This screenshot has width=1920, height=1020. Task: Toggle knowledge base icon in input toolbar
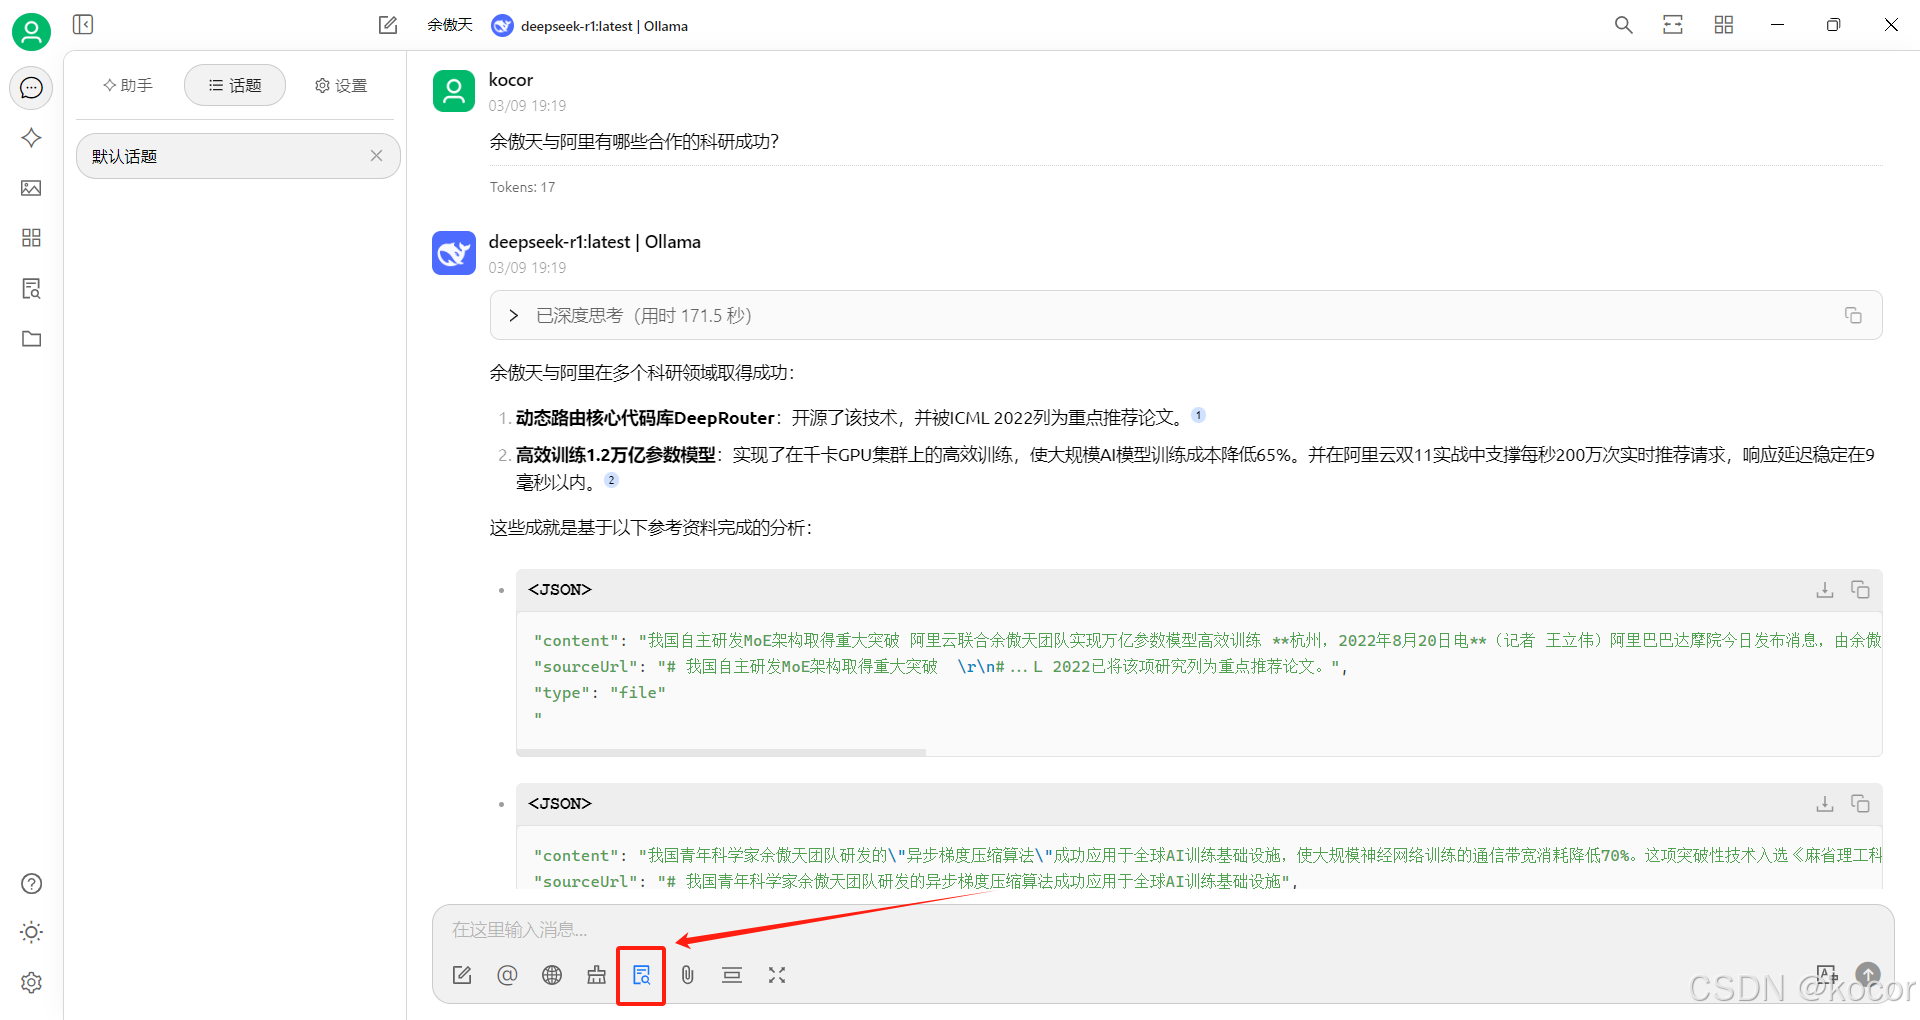[642, 975]
